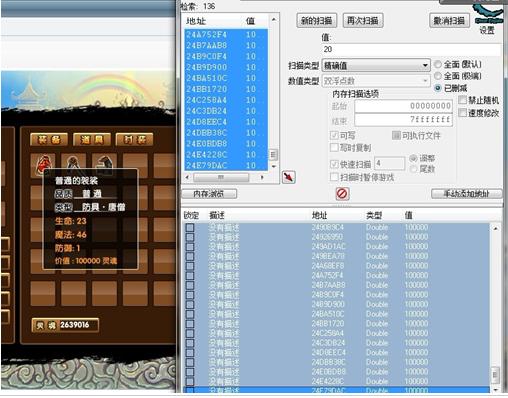Click the red circle clear-list icon
The width and height of the screenshot is (508, 398).
tap(342, 193)
